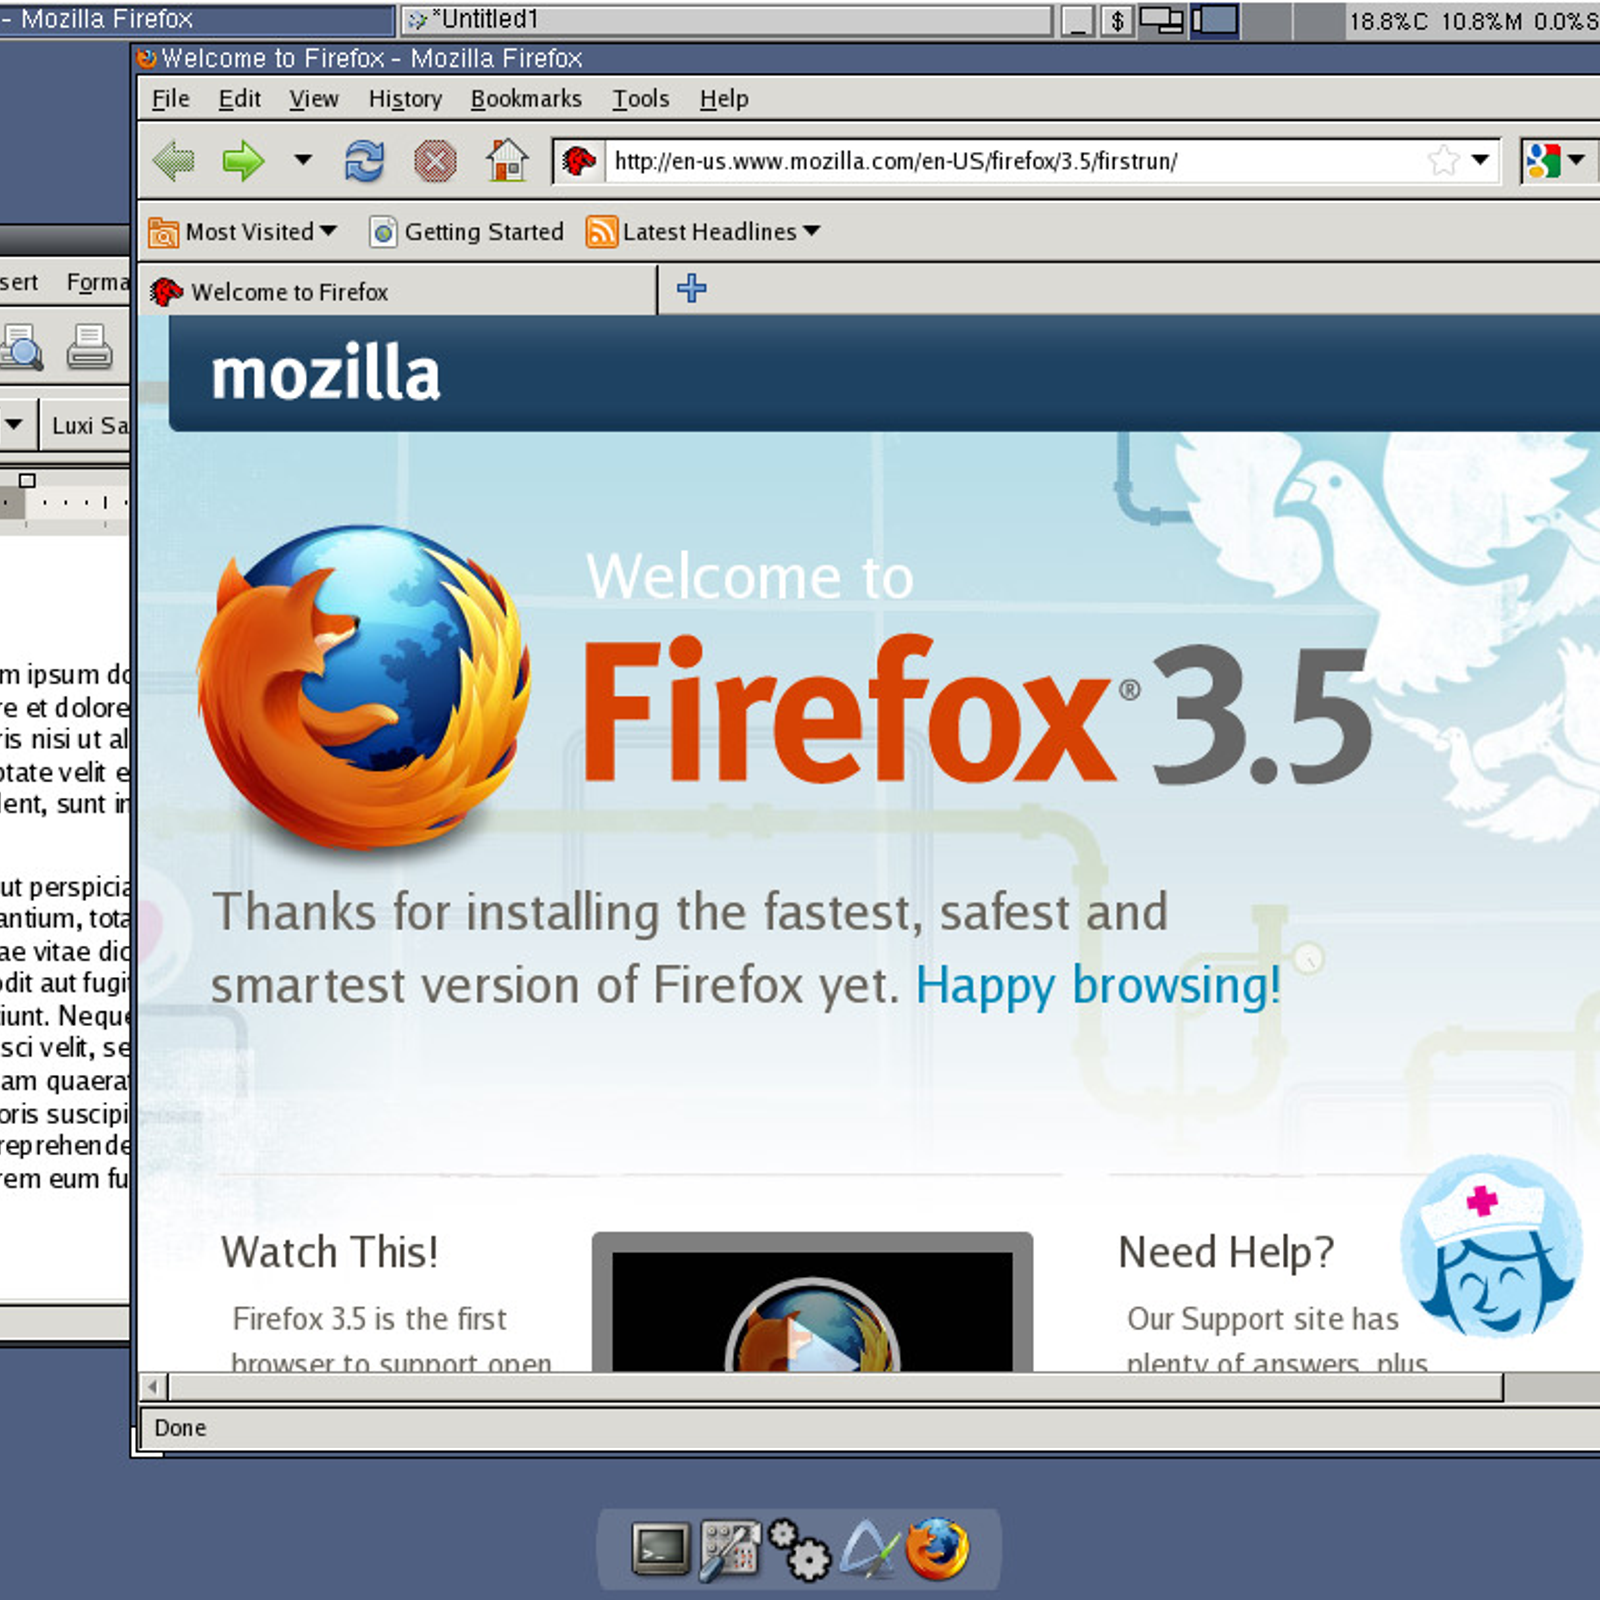Image resolution: width=1600 pixels, height=1600 pixels.
Task: Click the URL address field
Action: pos(1015,161)
